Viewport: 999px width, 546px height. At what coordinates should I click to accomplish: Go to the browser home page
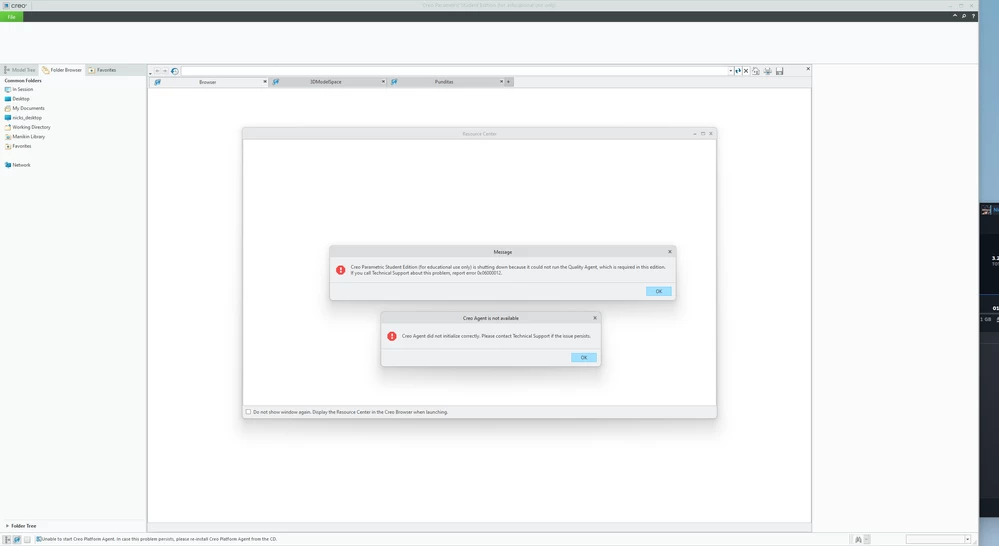[756, 71]
